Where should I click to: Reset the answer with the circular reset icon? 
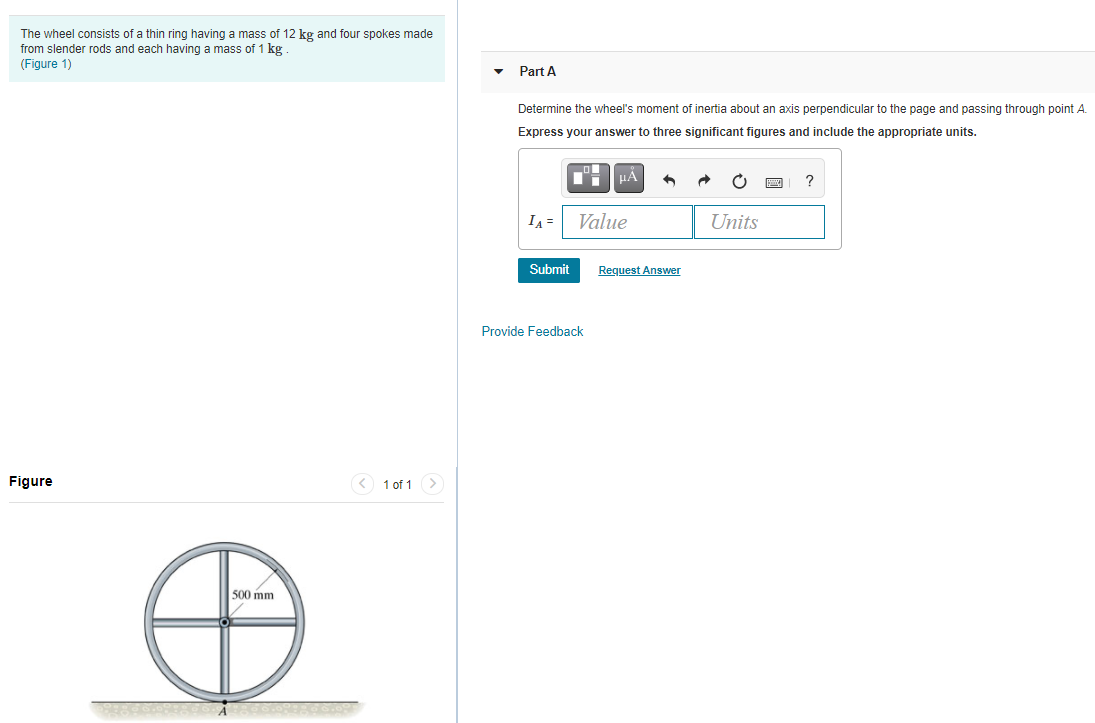pos(739,180)
